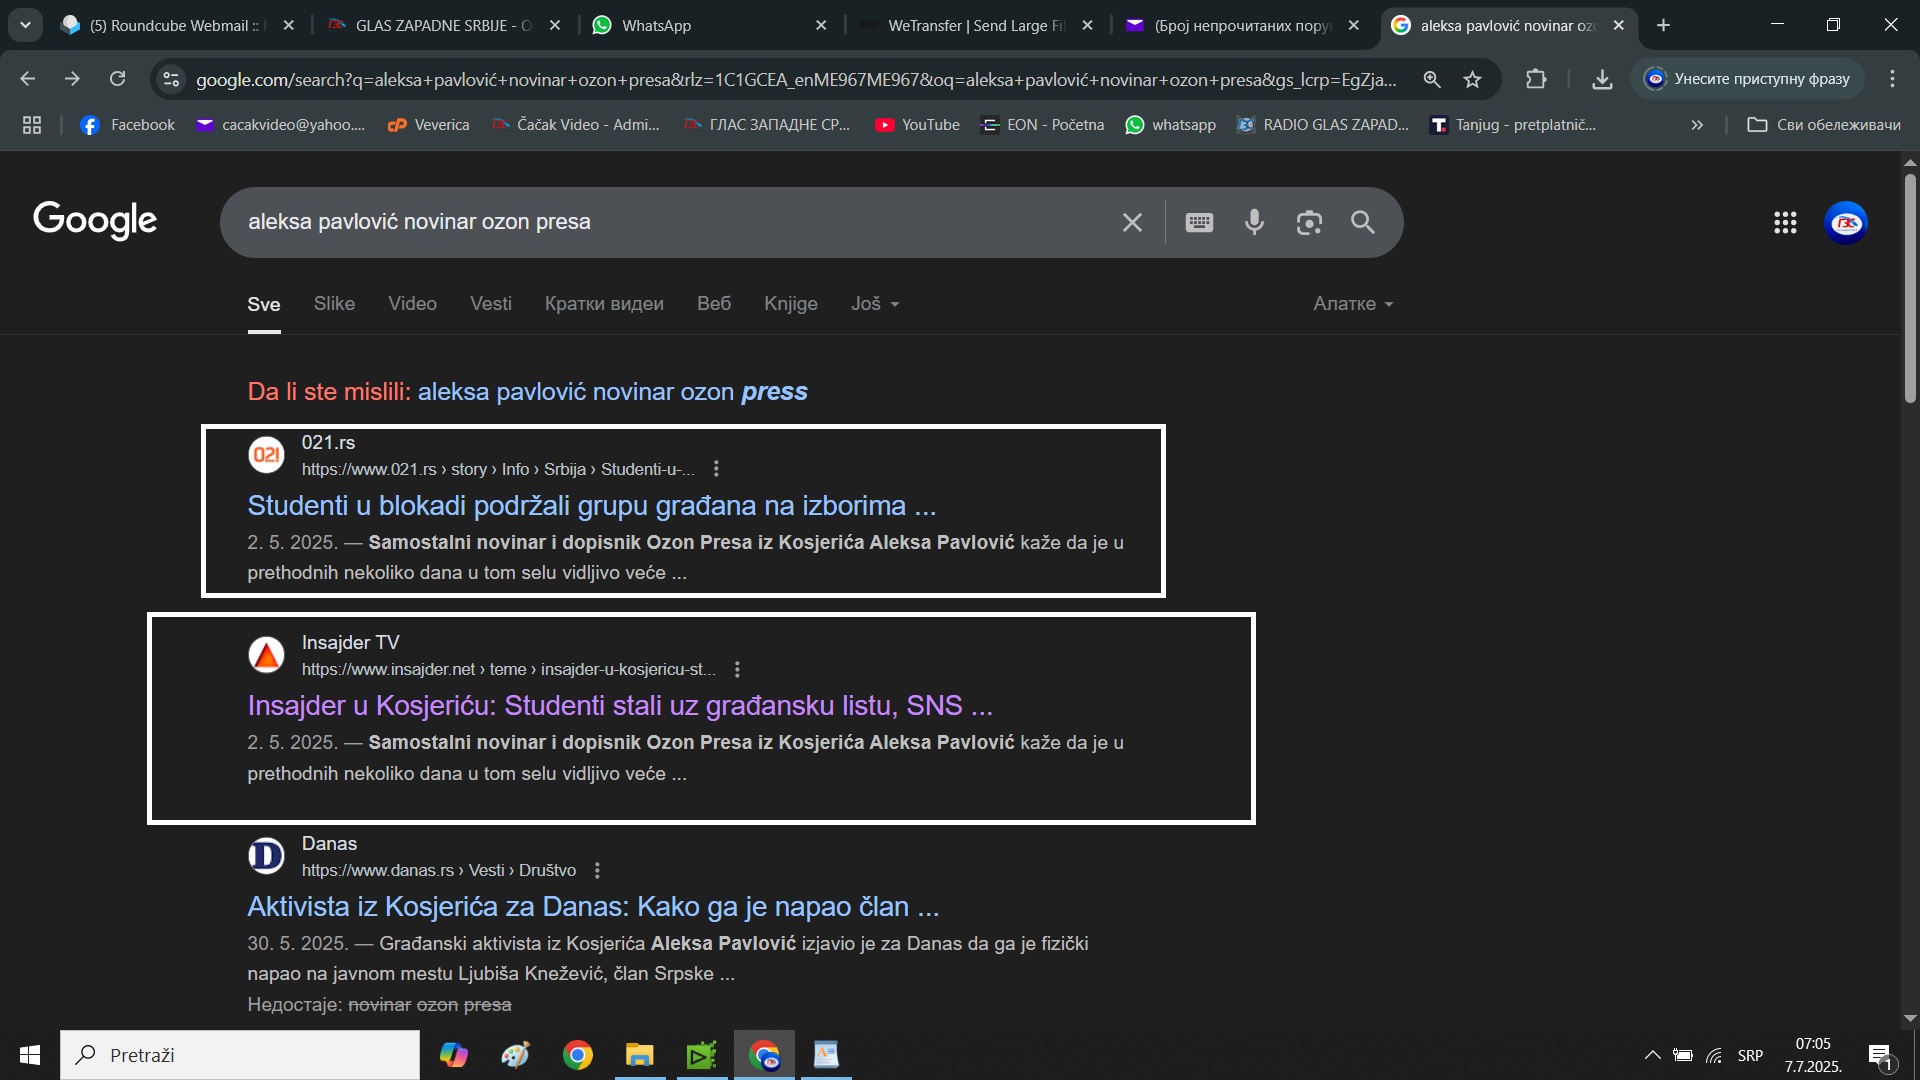Bookmark this page with star icon
This screenshot has height=1080, width=1920.
(1472, 79)
